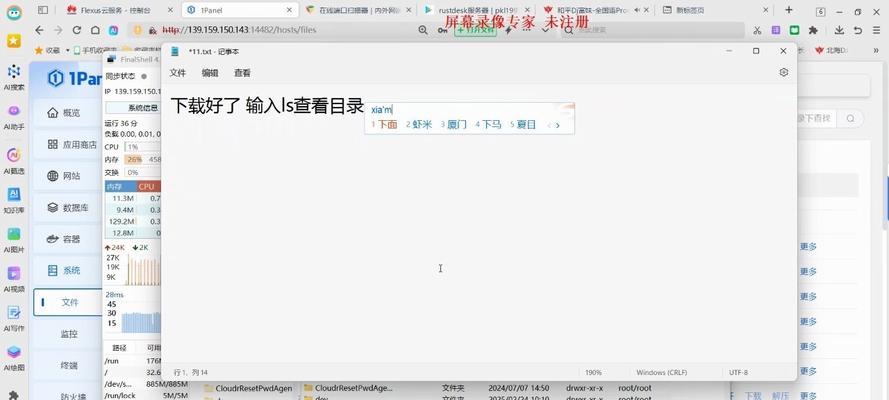Click the browser avatar icon at top-left

point(14,12)
